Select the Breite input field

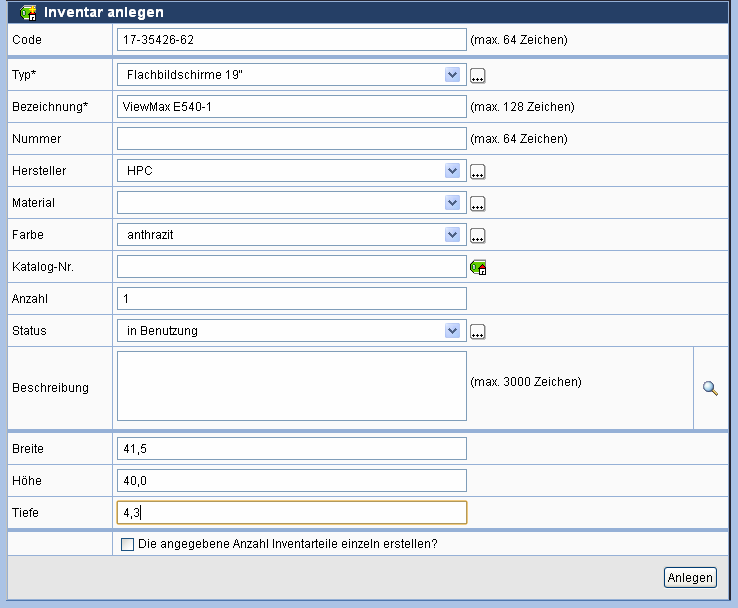click(x=291, y=449)
